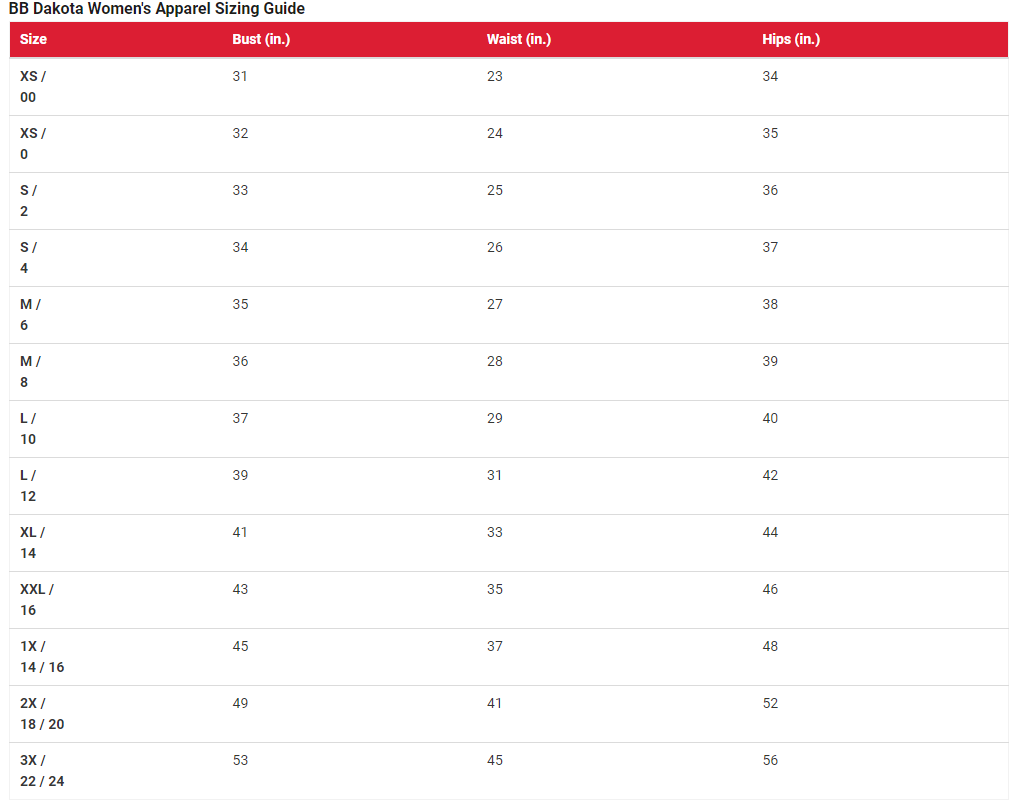The height and width of the screenshot is (808, 1026).
Task: Select the M / 6 size label
Action: pyautogui.click(x=30, y=314)
